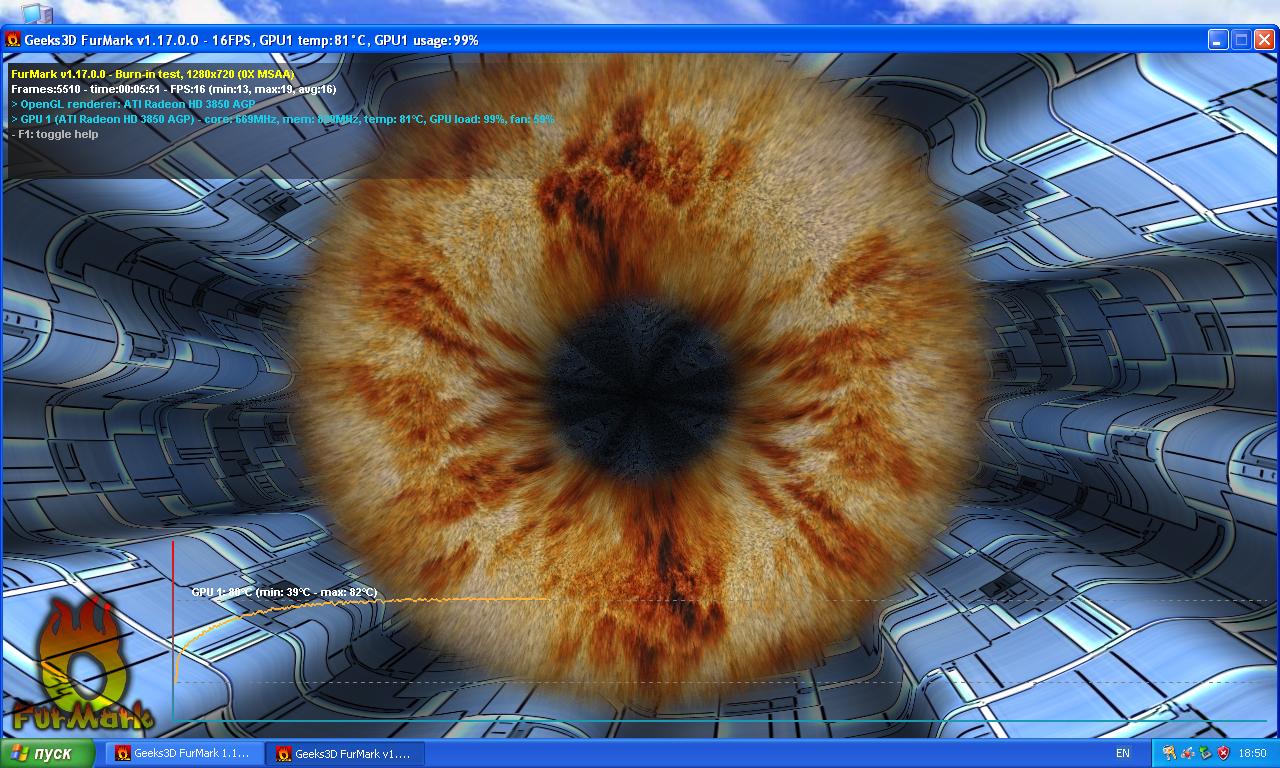
Task: Click the GPU 1 temperature graph label
Action: click(284, 592)
